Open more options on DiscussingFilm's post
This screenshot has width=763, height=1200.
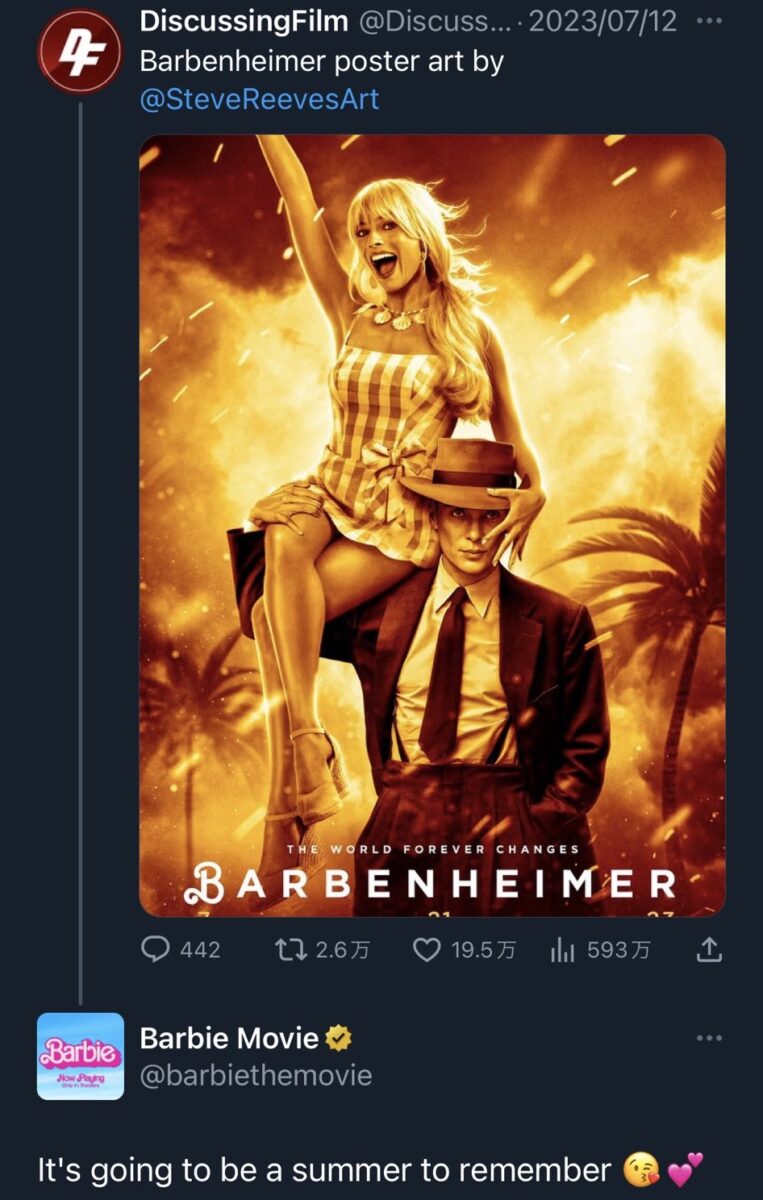coord(708,21)
